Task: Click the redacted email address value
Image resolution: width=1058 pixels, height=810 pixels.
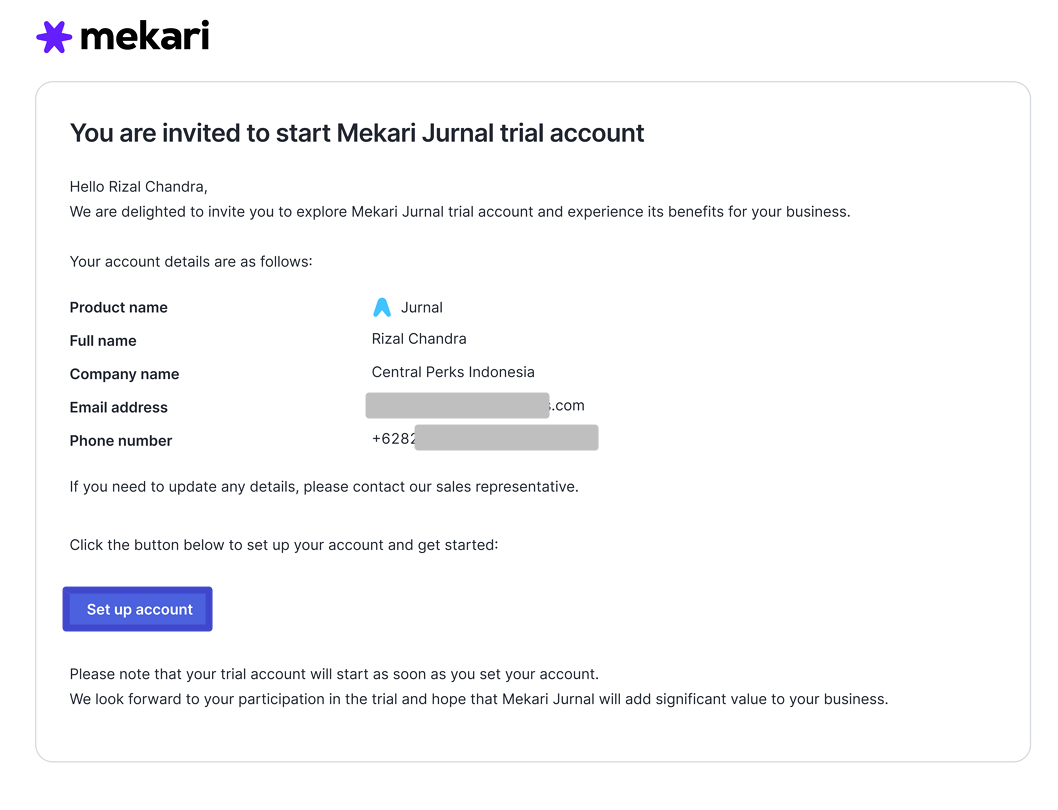Action: (475, 405)
